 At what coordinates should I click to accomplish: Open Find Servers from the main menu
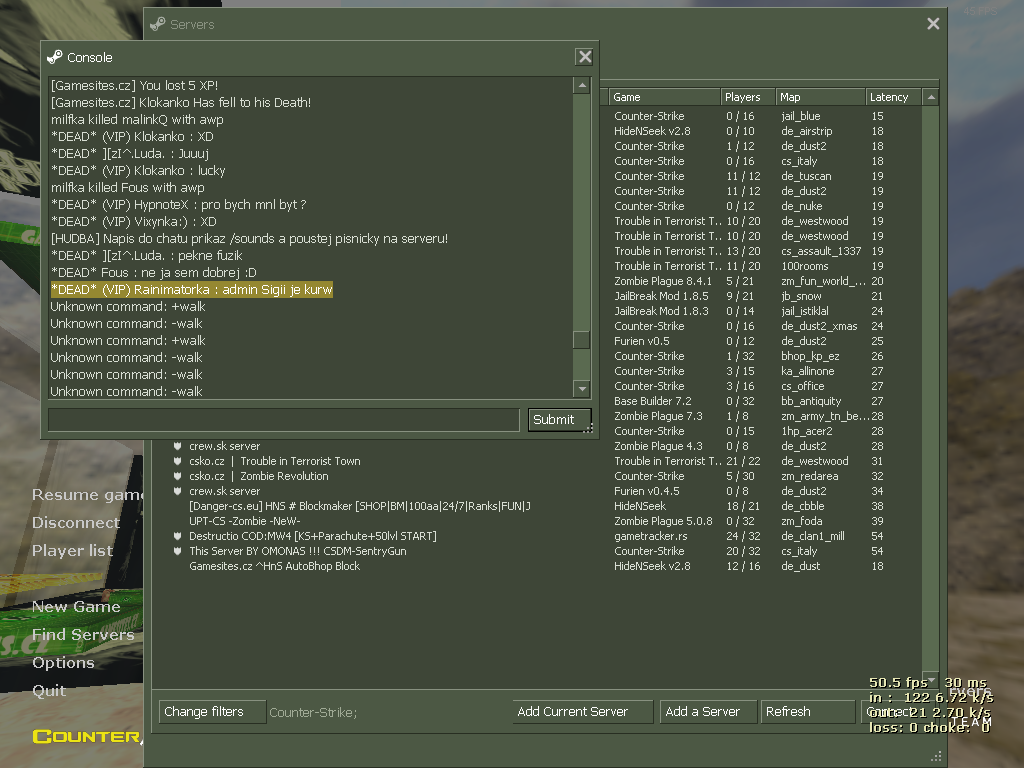click(83, 634)
